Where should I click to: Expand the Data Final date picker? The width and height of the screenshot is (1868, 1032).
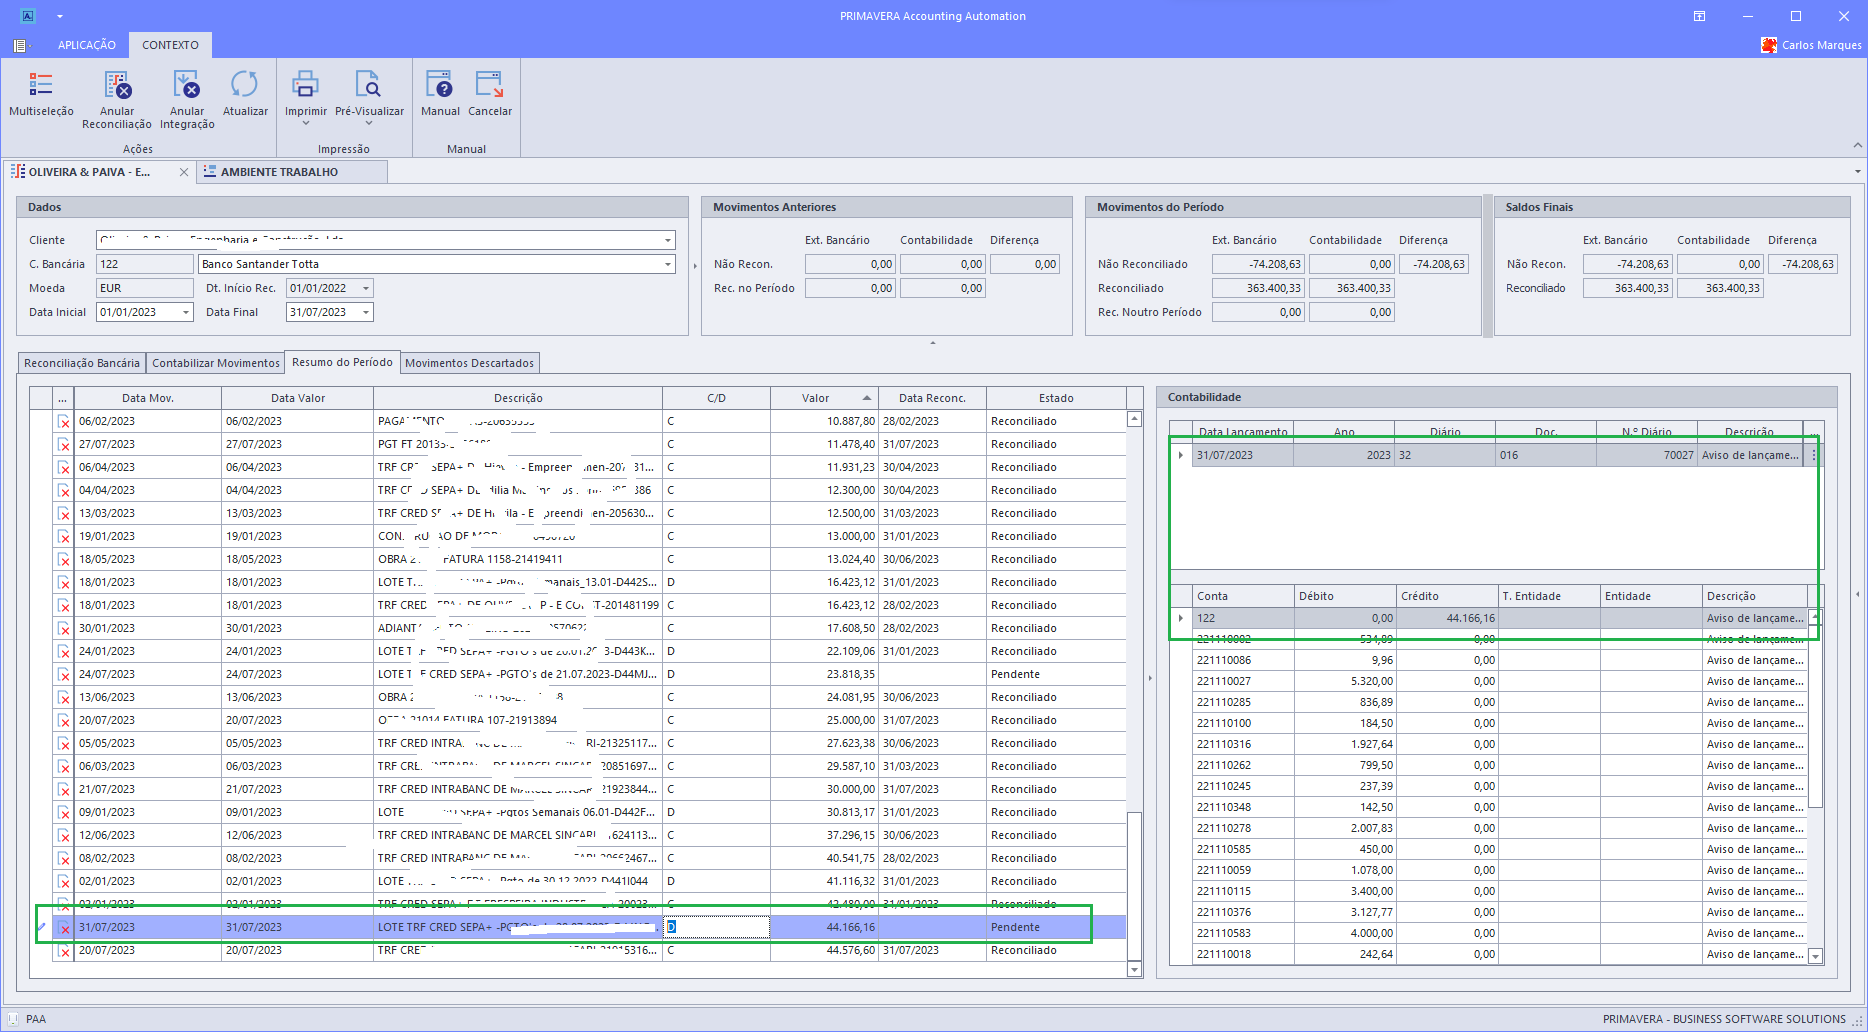pos(366,313)
